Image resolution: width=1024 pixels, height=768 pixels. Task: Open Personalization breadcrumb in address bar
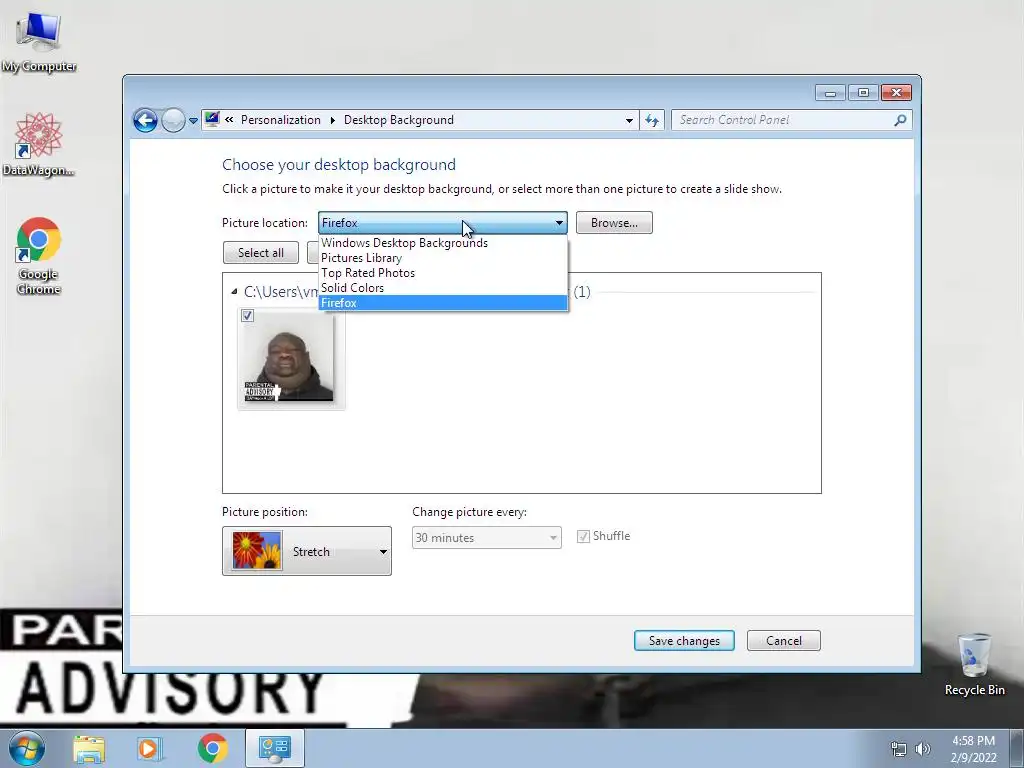pos(281,120)
